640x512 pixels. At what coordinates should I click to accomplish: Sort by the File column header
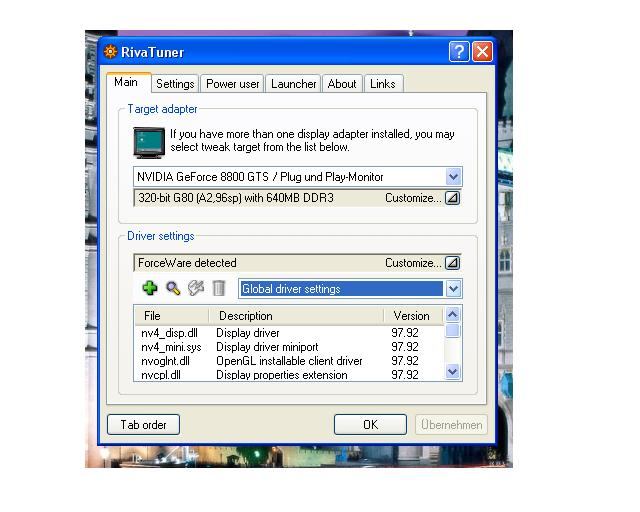tap(172, 316)
